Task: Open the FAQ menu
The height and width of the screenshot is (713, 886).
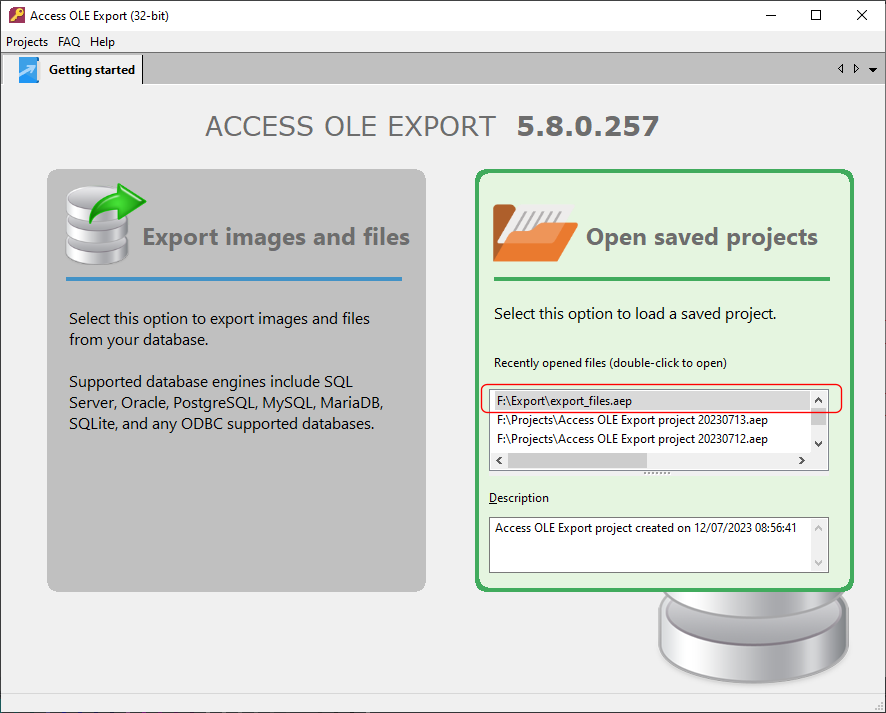Action: 69,42
